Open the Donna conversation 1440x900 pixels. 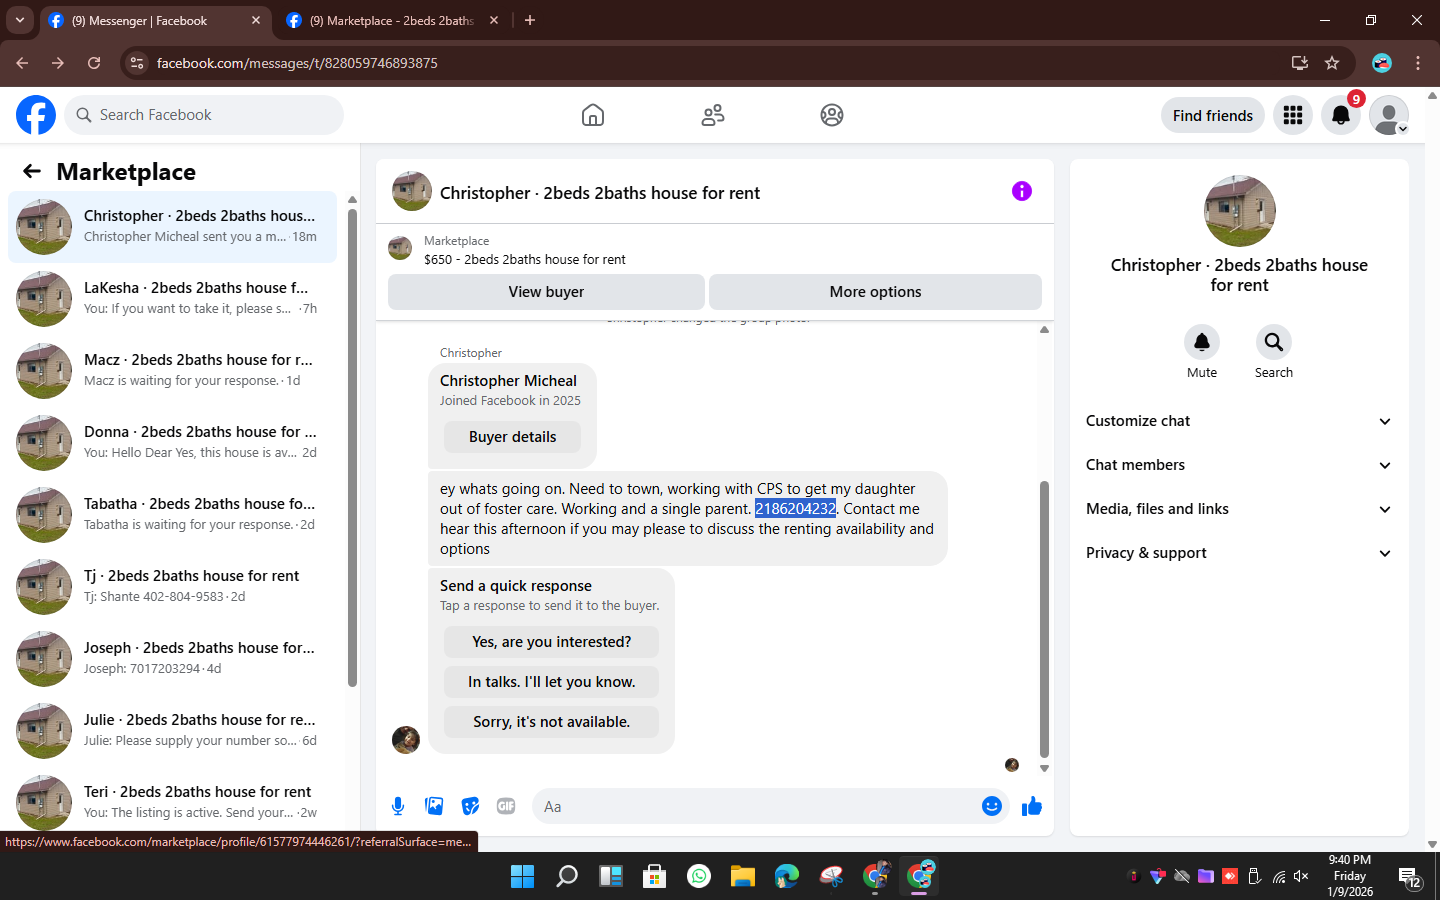pos(172,443)
